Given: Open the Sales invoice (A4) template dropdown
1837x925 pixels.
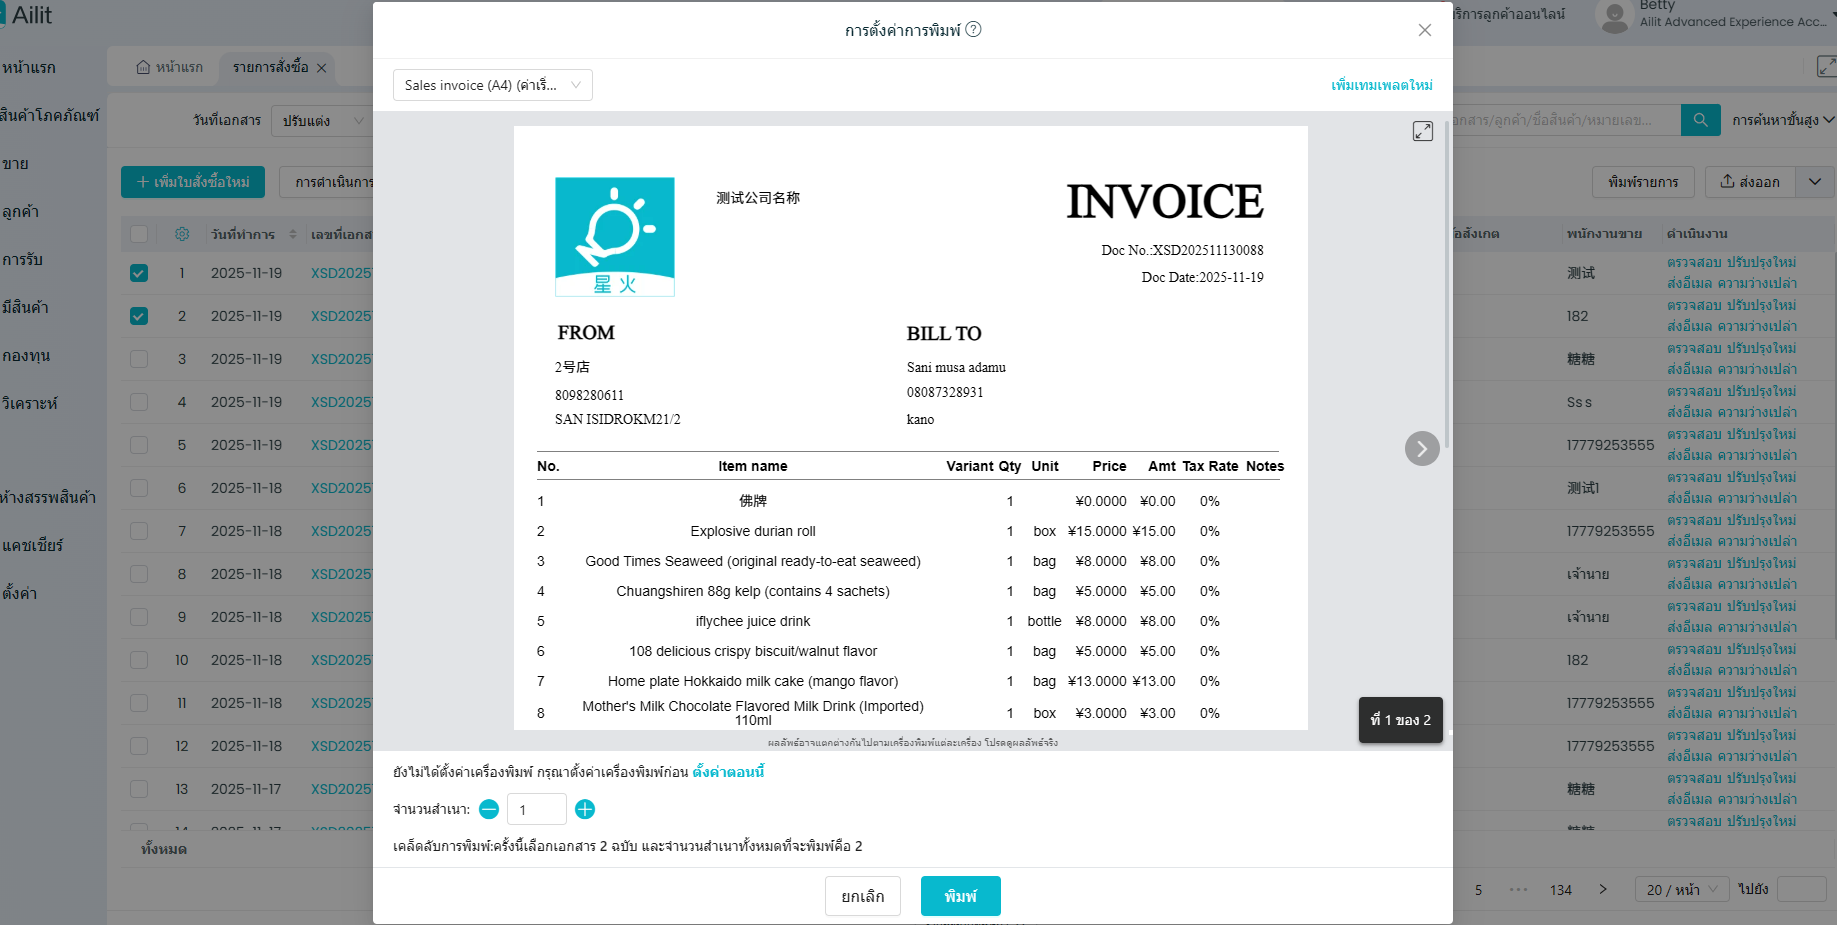Looking at the screenshot, I should (x=492, y=85).
